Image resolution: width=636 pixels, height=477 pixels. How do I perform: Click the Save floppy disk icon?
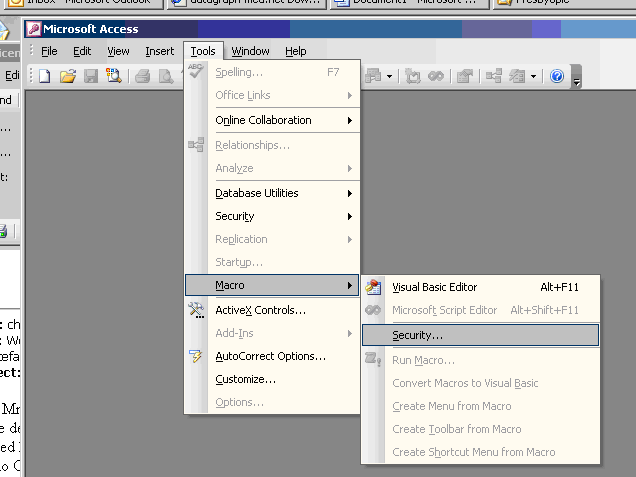[x=91, y=76]
